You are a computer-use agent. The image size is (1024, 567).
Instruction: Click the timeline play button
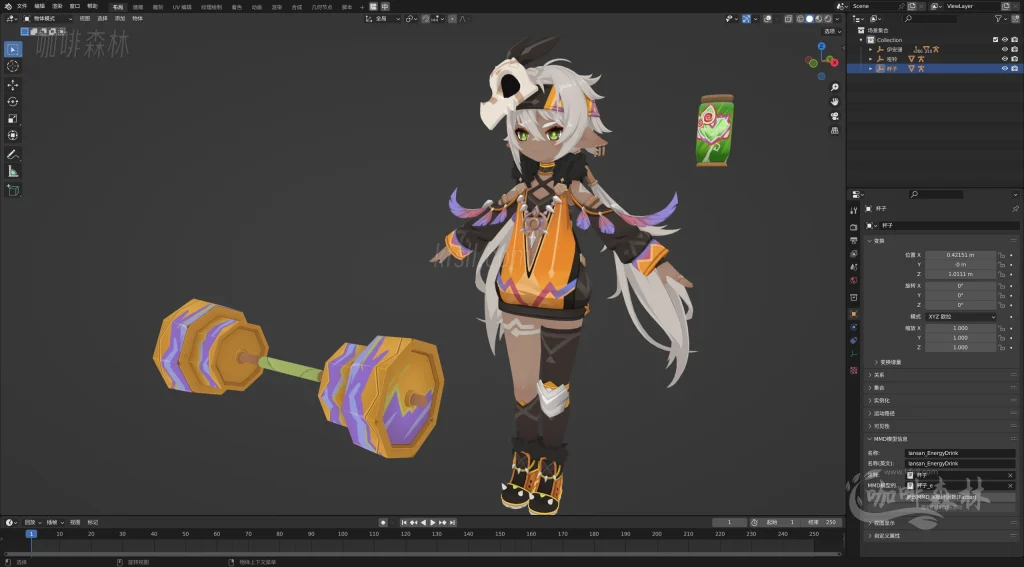tap(432, 523)
